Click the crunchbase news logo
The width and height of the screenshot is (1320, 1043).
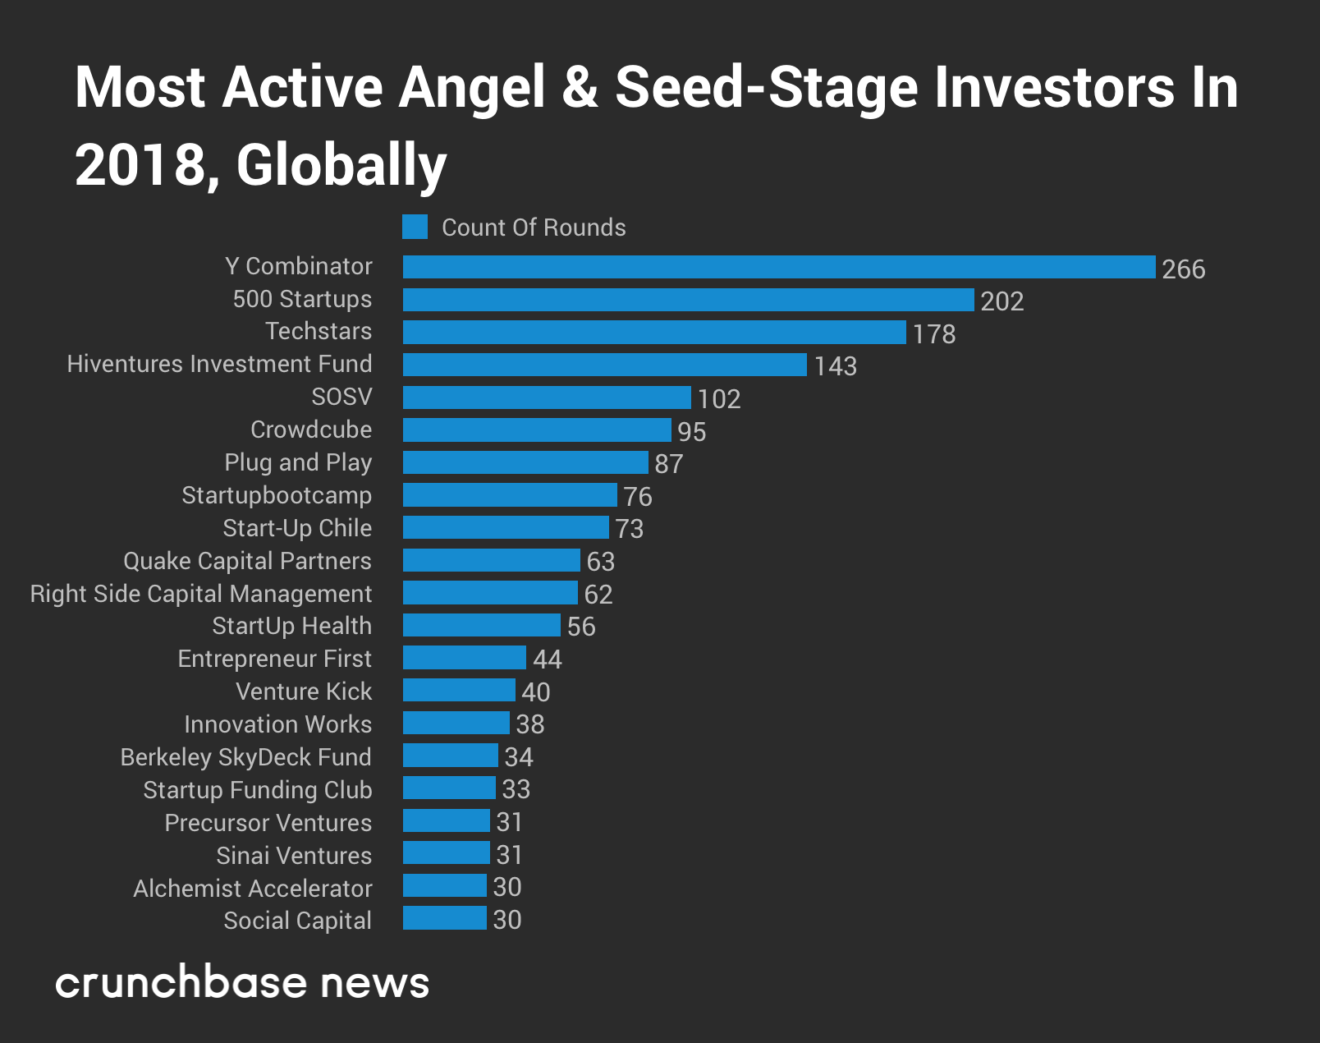click(x=242, y=983)
